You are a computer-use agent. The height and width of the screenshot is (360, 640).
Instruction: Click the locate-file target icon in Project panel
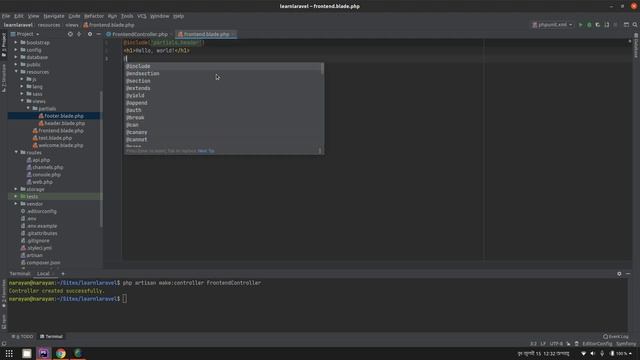(70, 34)
